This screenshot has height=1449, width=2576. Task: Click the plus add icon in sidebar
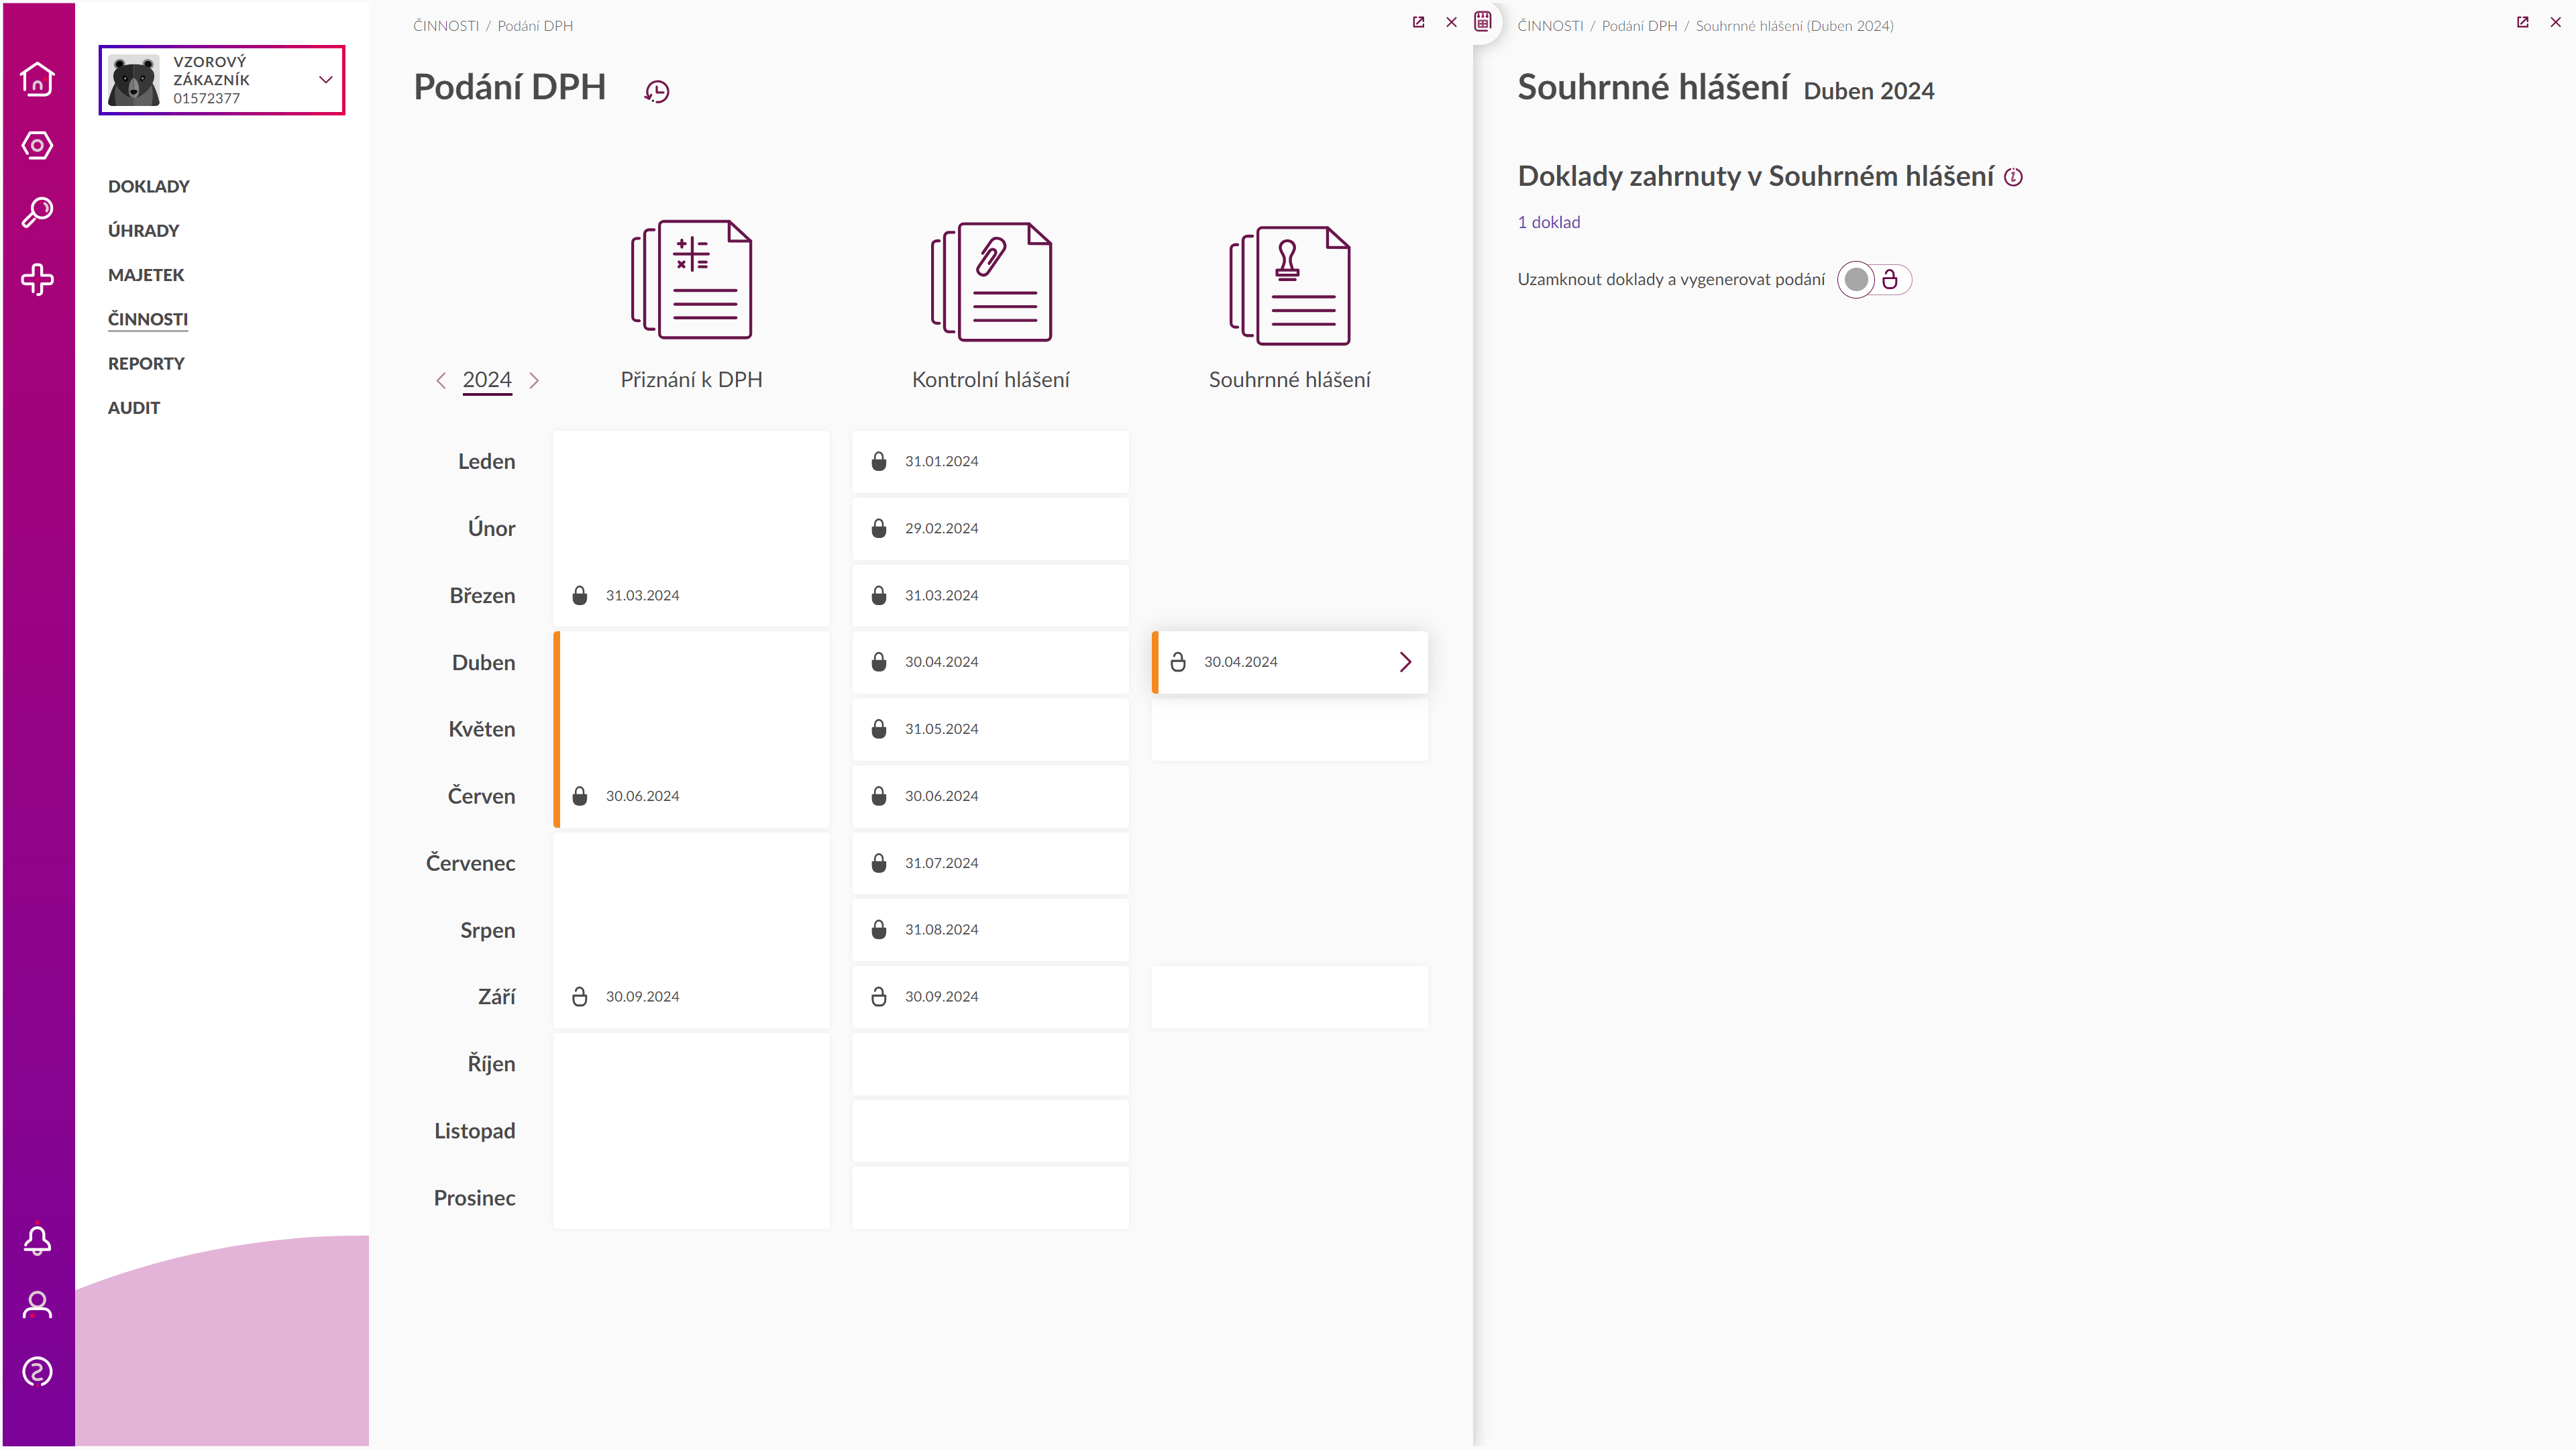click(x=37, y=279)
